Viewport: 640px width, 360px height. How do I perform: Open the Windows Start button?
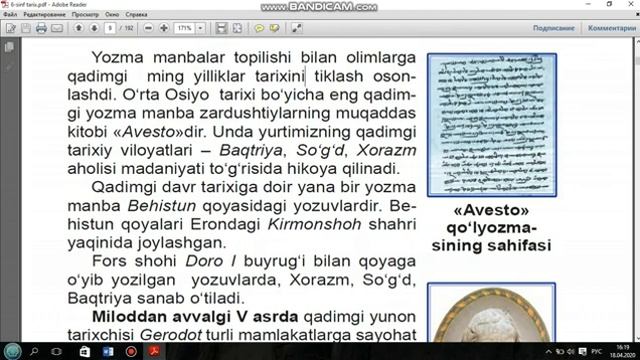tap(12, 351)
